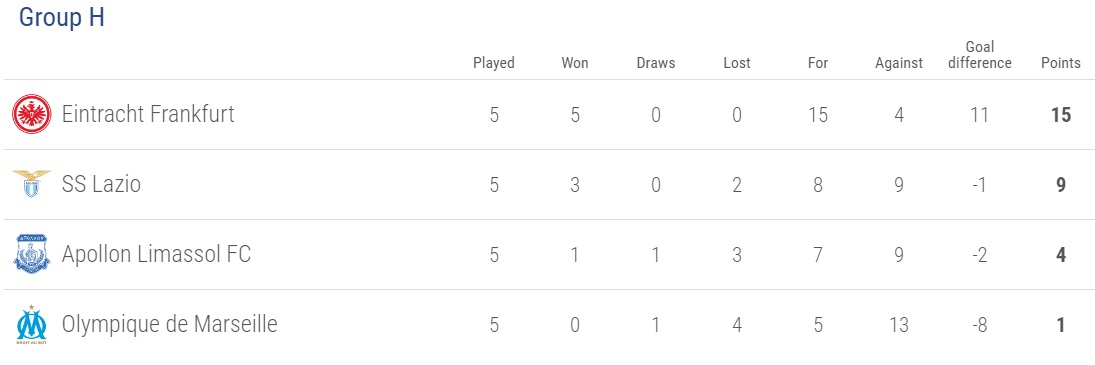Click the For column header

pos(818,63)
